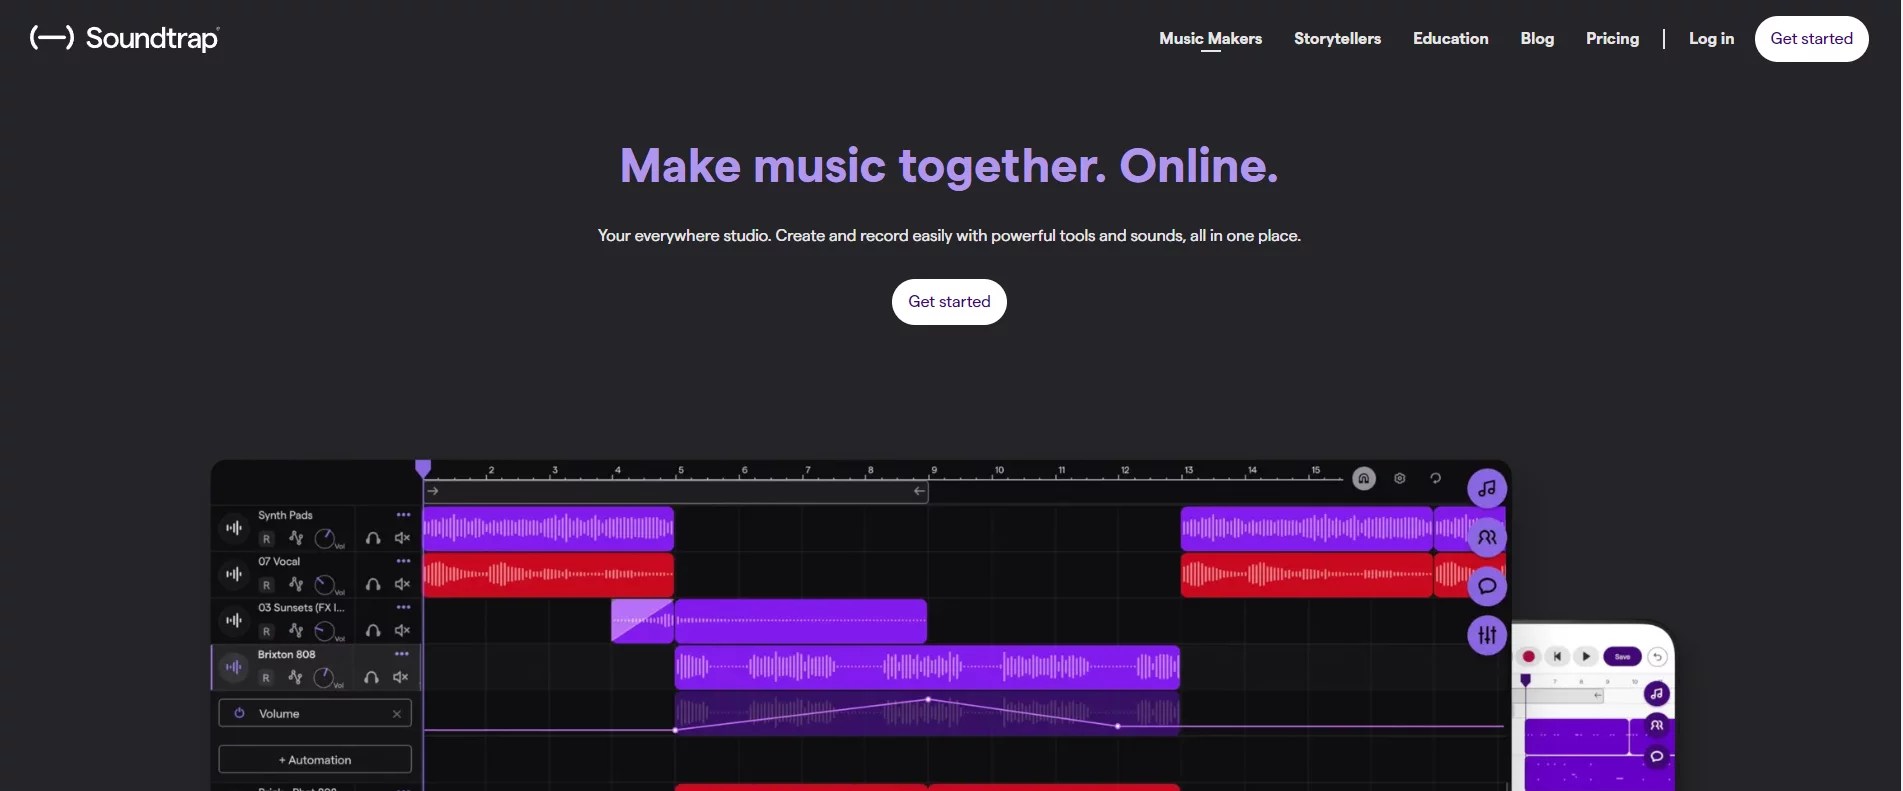1903x791 pixels.
Task: Open automation for Brixton 808 track
Action: tap(295, 677)
